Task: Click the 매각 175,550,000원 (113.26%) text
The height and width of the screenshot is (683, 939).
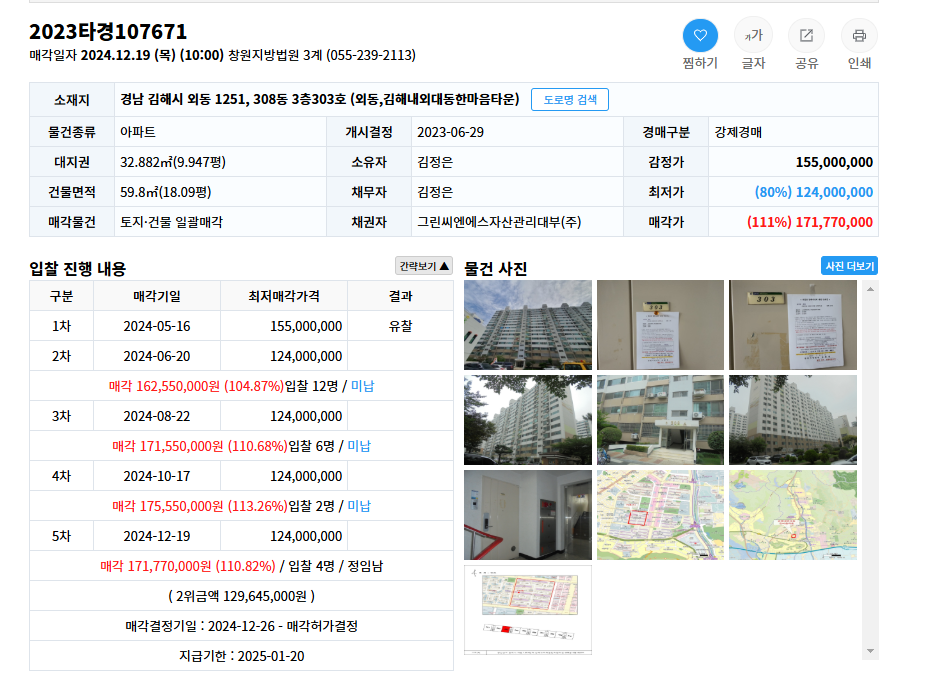Action: click(200, 506)
